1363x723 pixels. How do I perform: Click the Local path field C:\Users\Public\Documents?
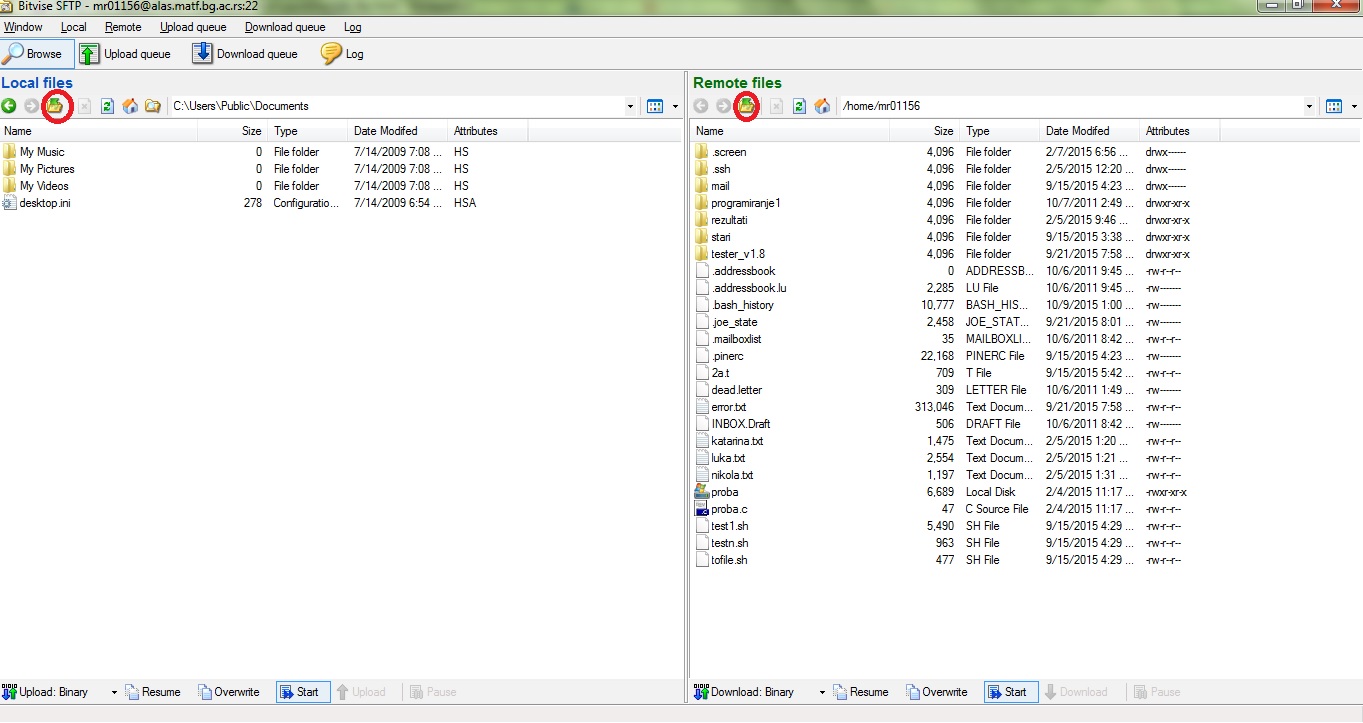point(395,106)
